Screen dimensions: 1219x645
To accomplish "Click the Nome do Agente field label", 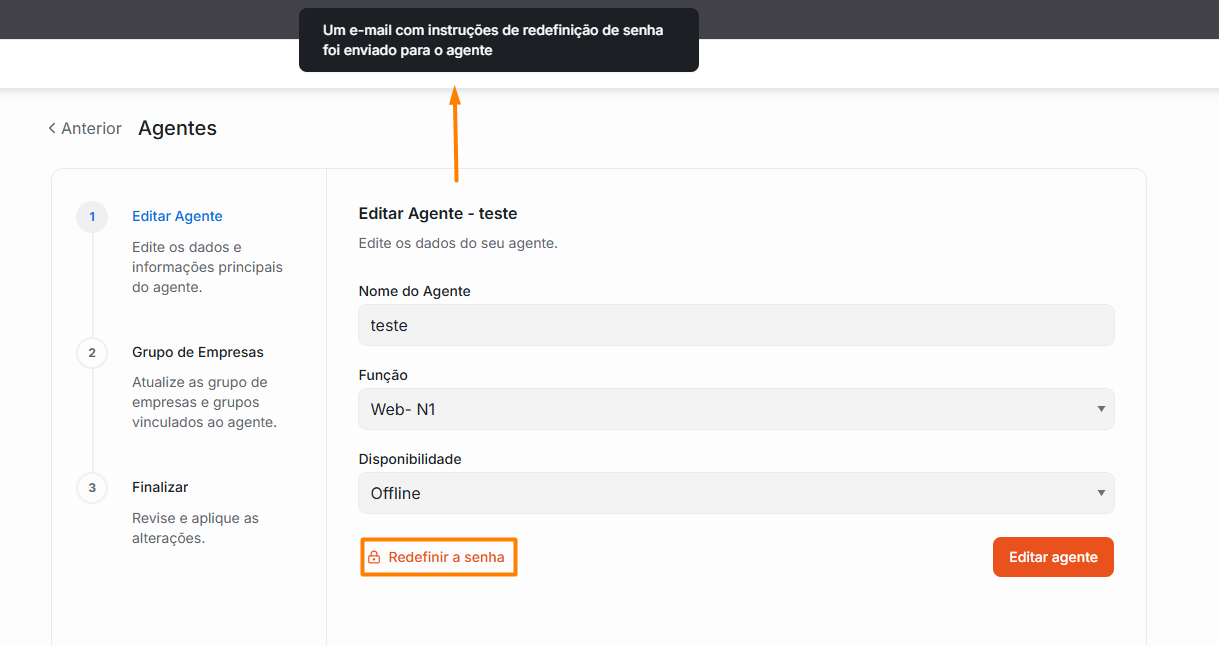I will click(414, 291).
